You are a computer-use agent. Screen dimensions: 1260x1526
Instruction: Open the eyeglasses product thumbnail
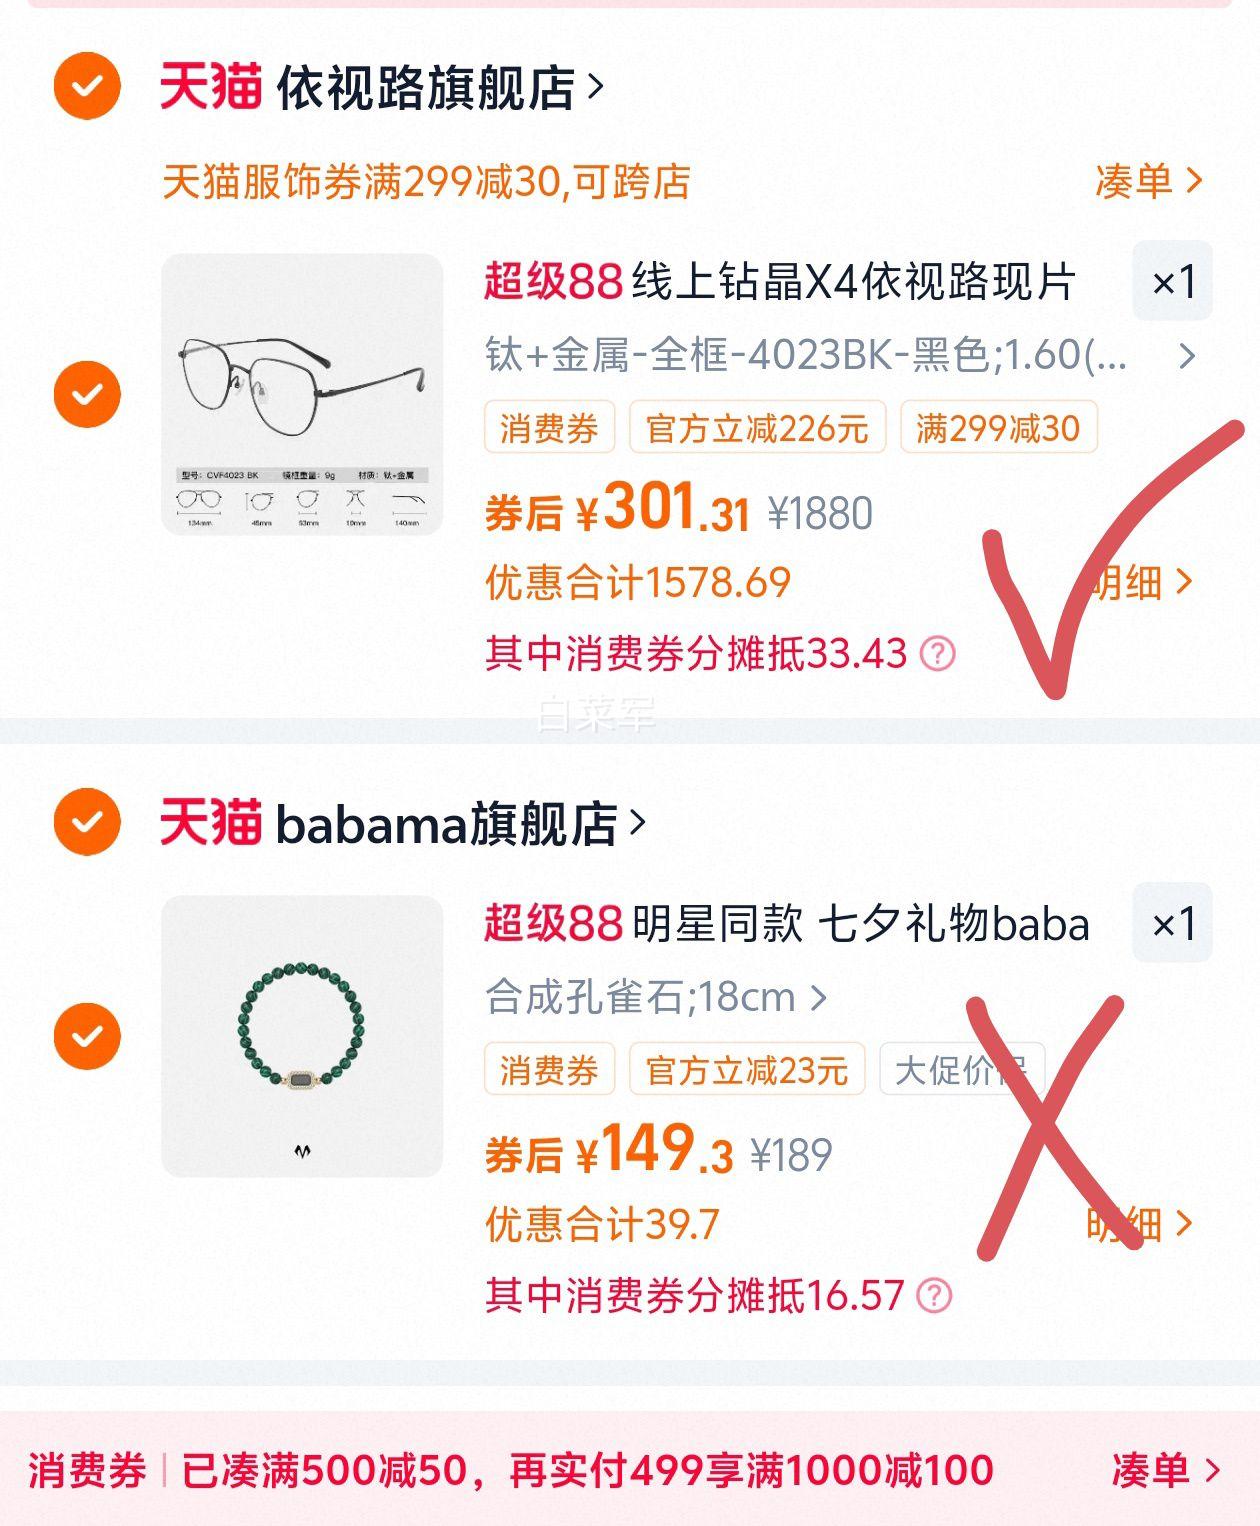302,394
